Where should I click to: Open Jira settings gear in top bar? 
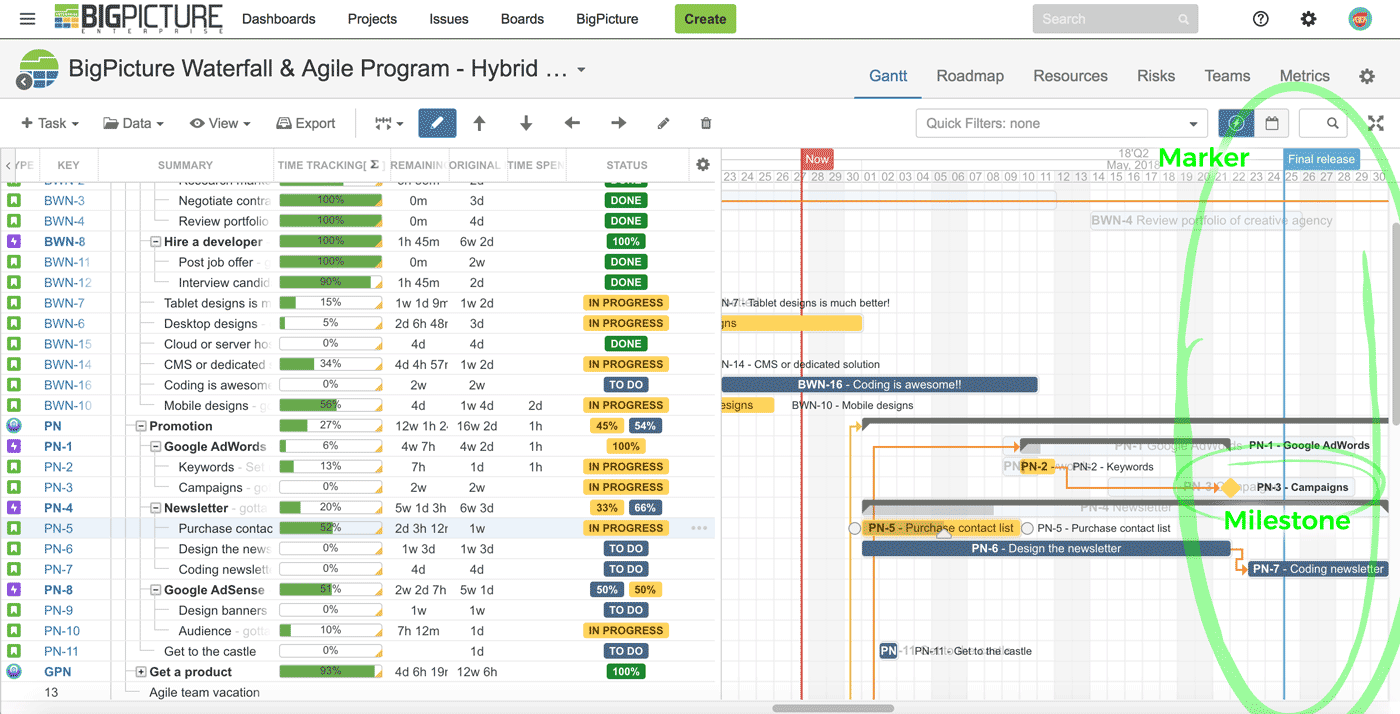1308,19
